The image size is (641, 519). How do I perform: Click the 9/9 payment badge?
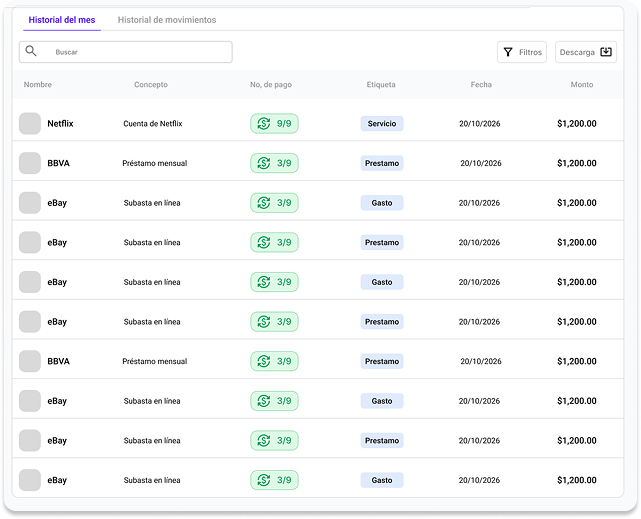coord(275,124)
